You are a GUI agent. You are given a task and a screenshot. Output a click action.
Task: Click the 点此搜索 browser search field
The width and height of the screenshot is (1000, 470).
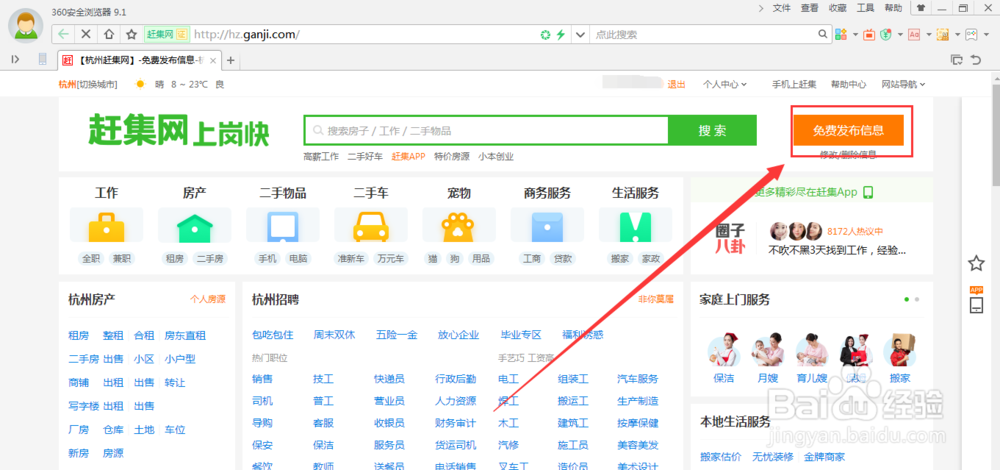pyautogui.click(x=703, y=34)
